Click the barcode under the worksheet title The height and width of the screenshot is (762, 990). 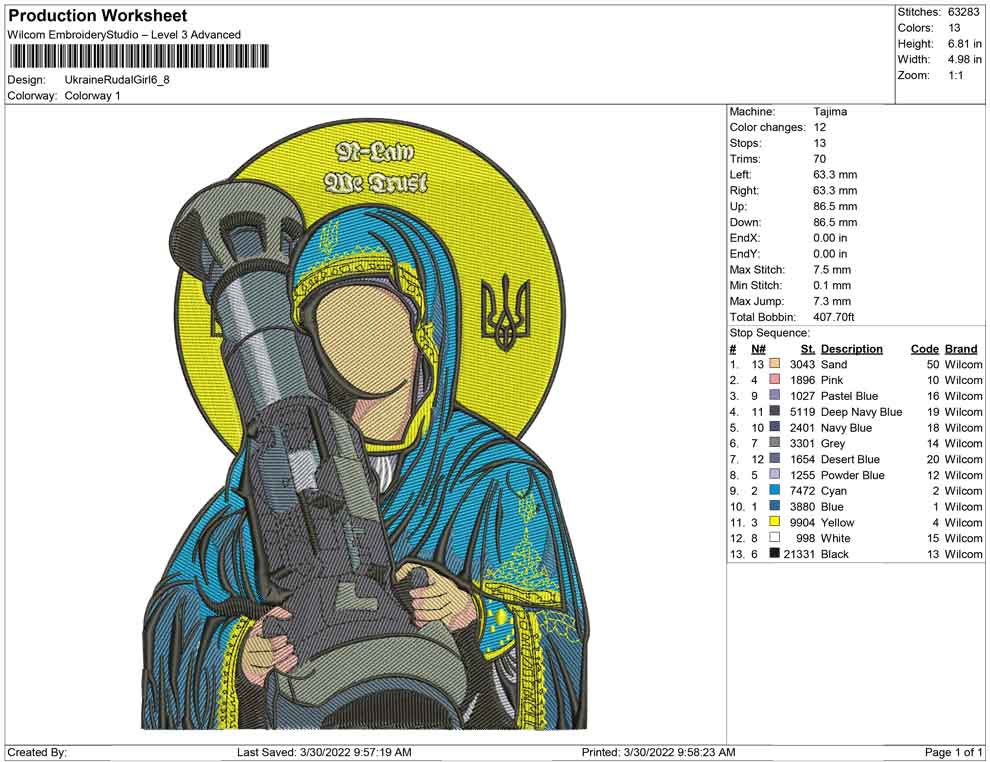pyautogui.click(x=138, y=56)
